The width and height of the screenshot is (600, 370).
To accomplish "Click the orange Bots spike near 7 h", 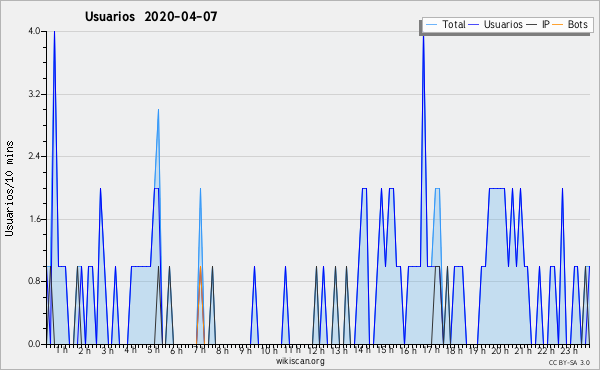I will [200, 306].
